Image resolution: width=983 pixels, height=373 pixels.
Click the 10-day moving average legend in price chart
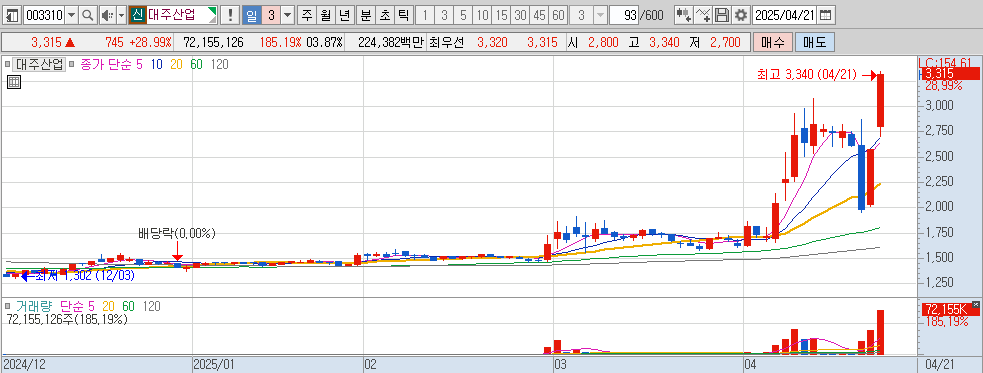click(x=157, y=64)
